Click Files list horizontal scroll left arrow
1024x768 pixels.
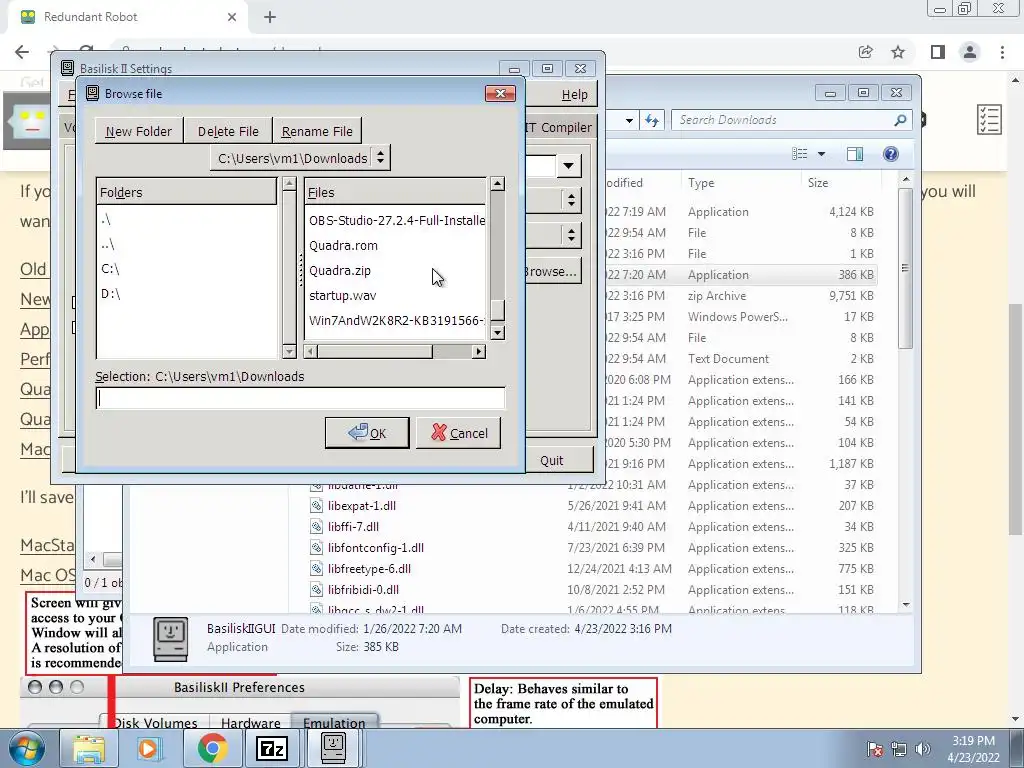tap(312, 351)
